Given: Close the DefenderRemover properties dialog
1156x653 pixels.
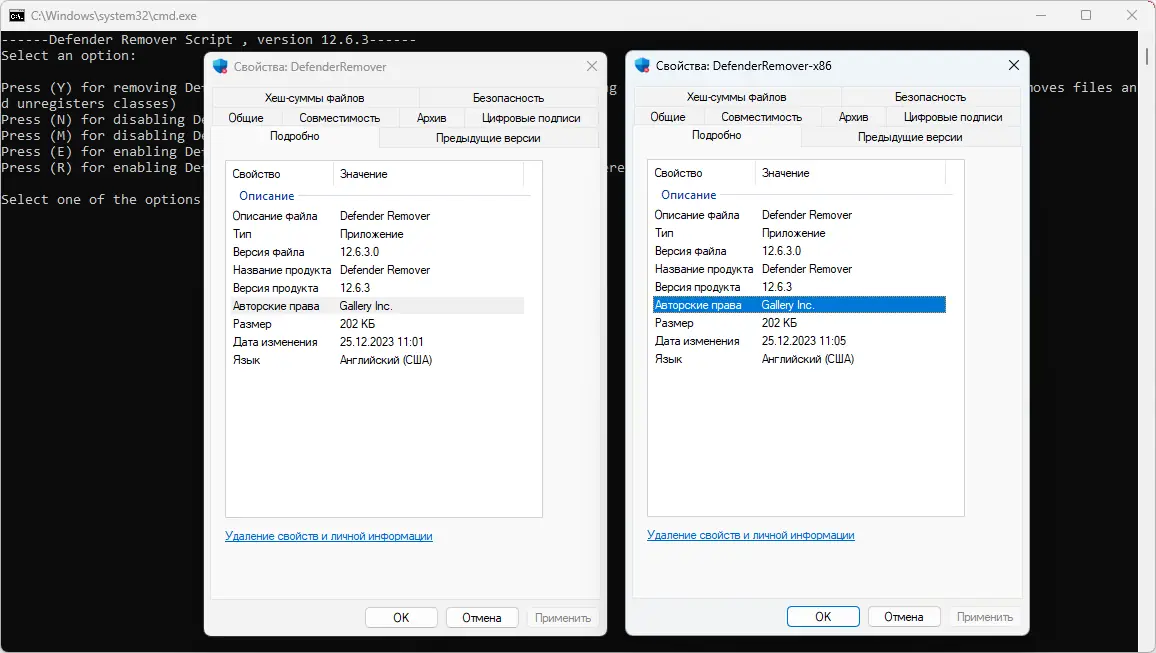Looking at the screenshot, I should tap(592, 67).
